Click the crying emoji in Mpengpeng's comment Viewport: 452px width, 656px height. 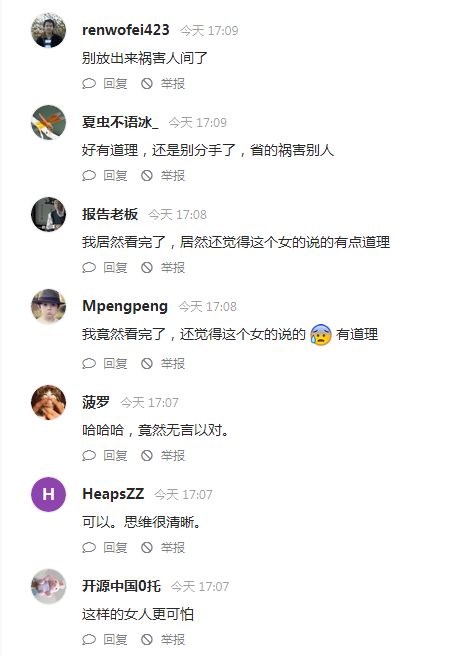tap(321, 335)
